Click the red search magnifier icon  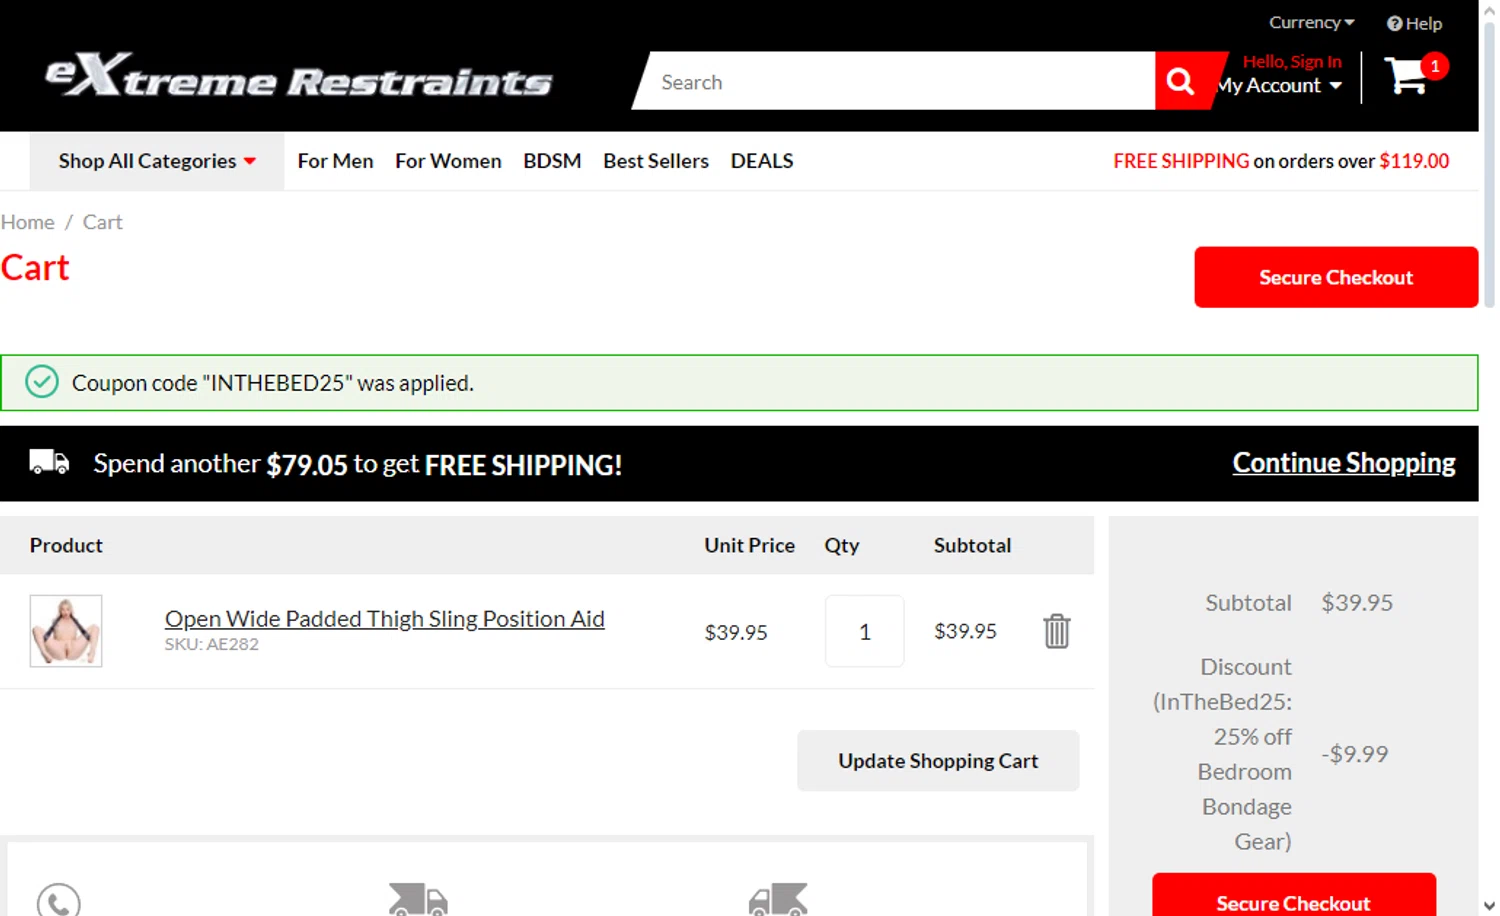coord(1181,81)
